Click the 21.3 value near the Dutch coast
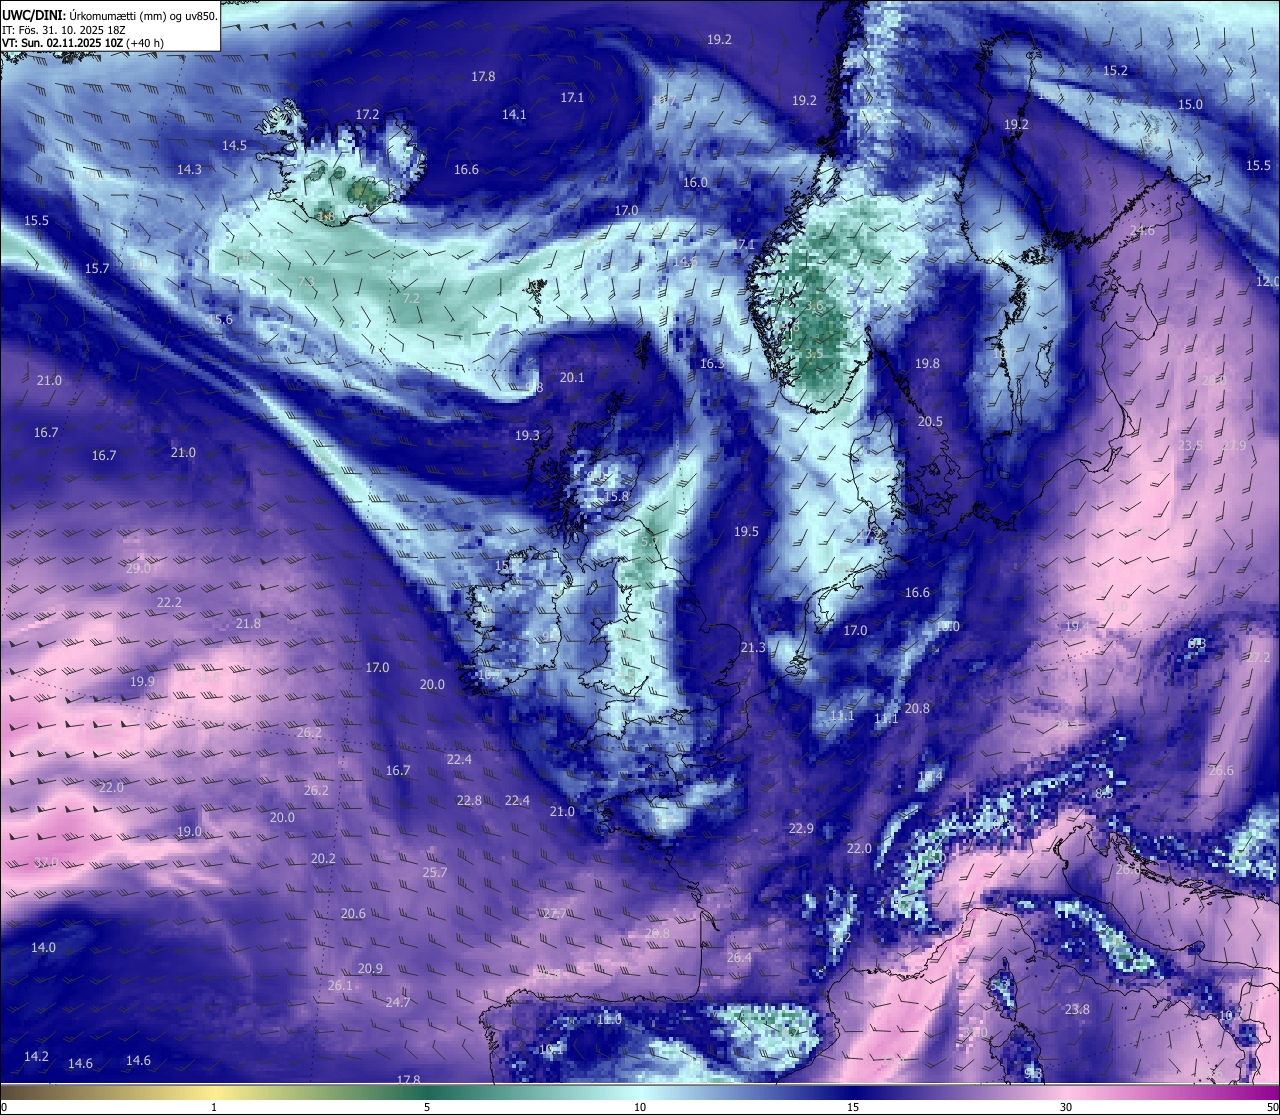 tap(753, 648)
